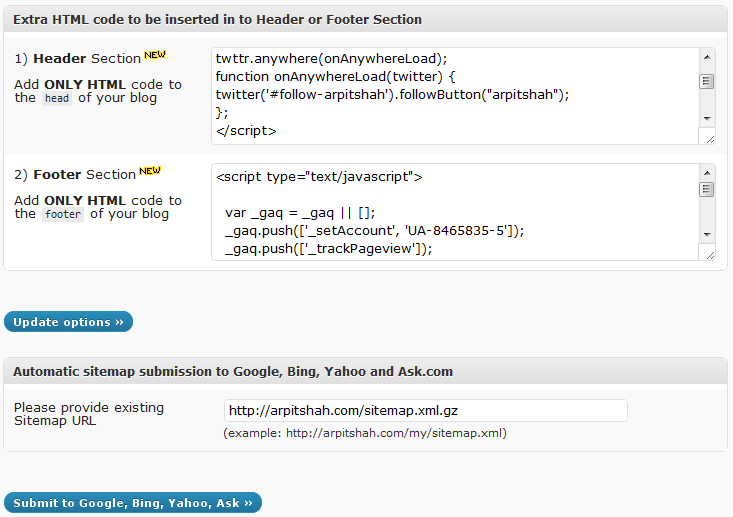Click the script type="text/javascript" line
This screenshot has height=517, width=733.
319,177
